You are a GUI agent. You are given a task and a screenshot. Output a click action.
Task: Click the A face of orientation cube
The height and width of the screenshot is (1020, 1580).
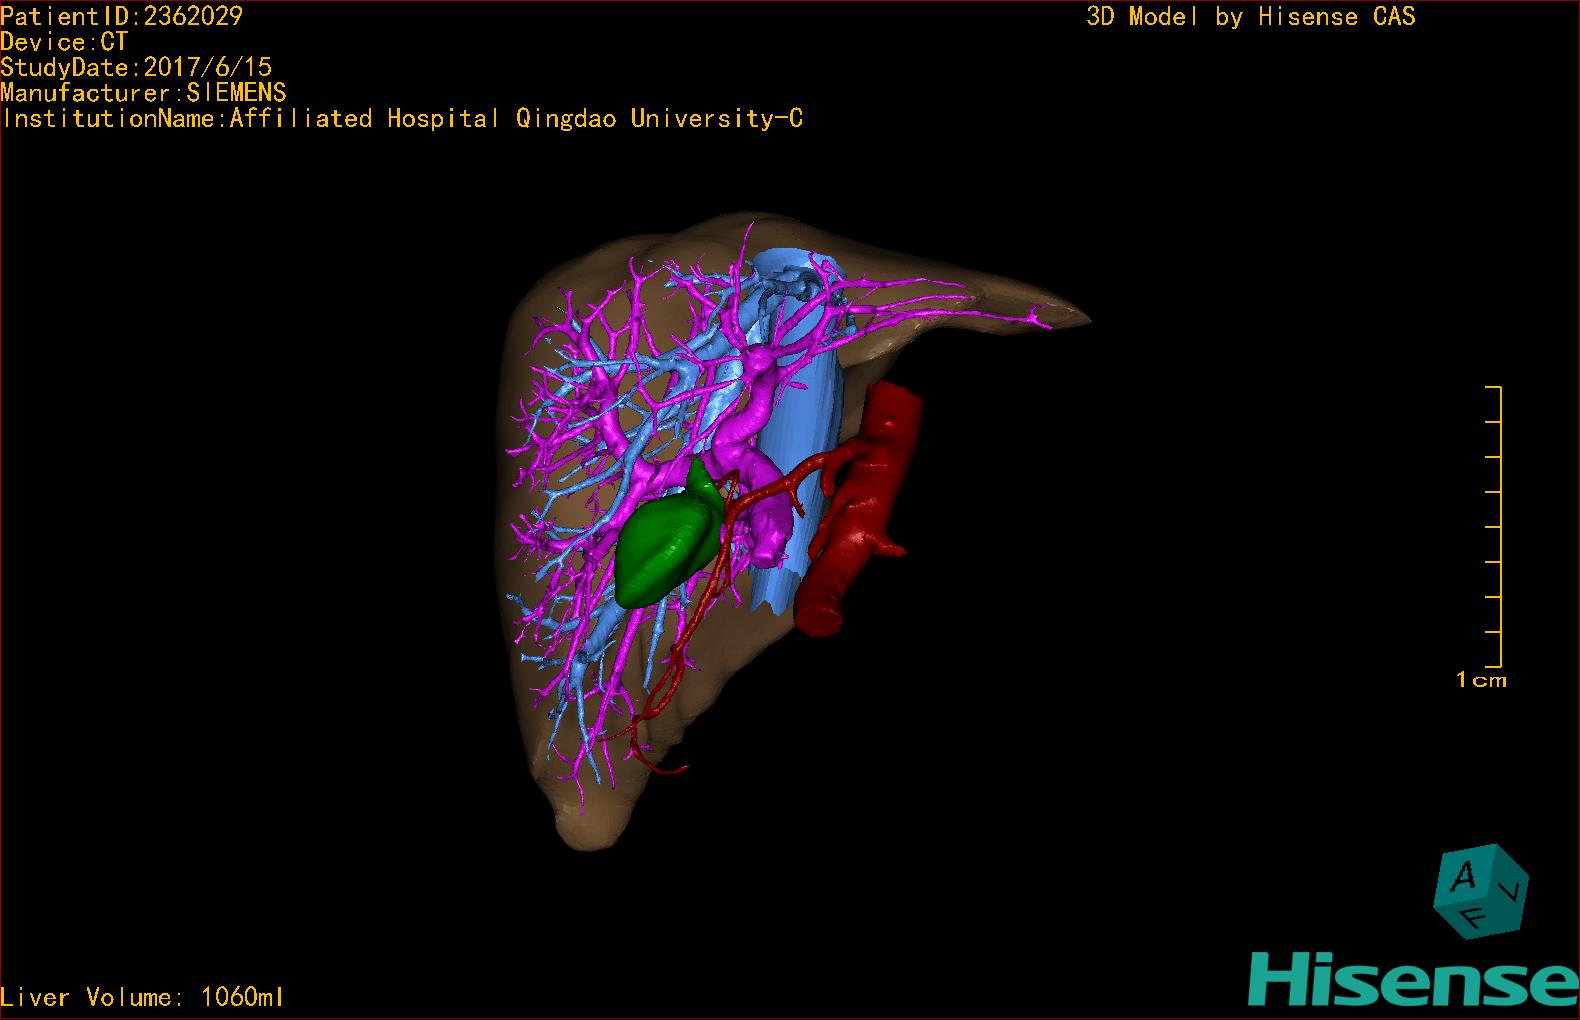tap(1464, 879)
